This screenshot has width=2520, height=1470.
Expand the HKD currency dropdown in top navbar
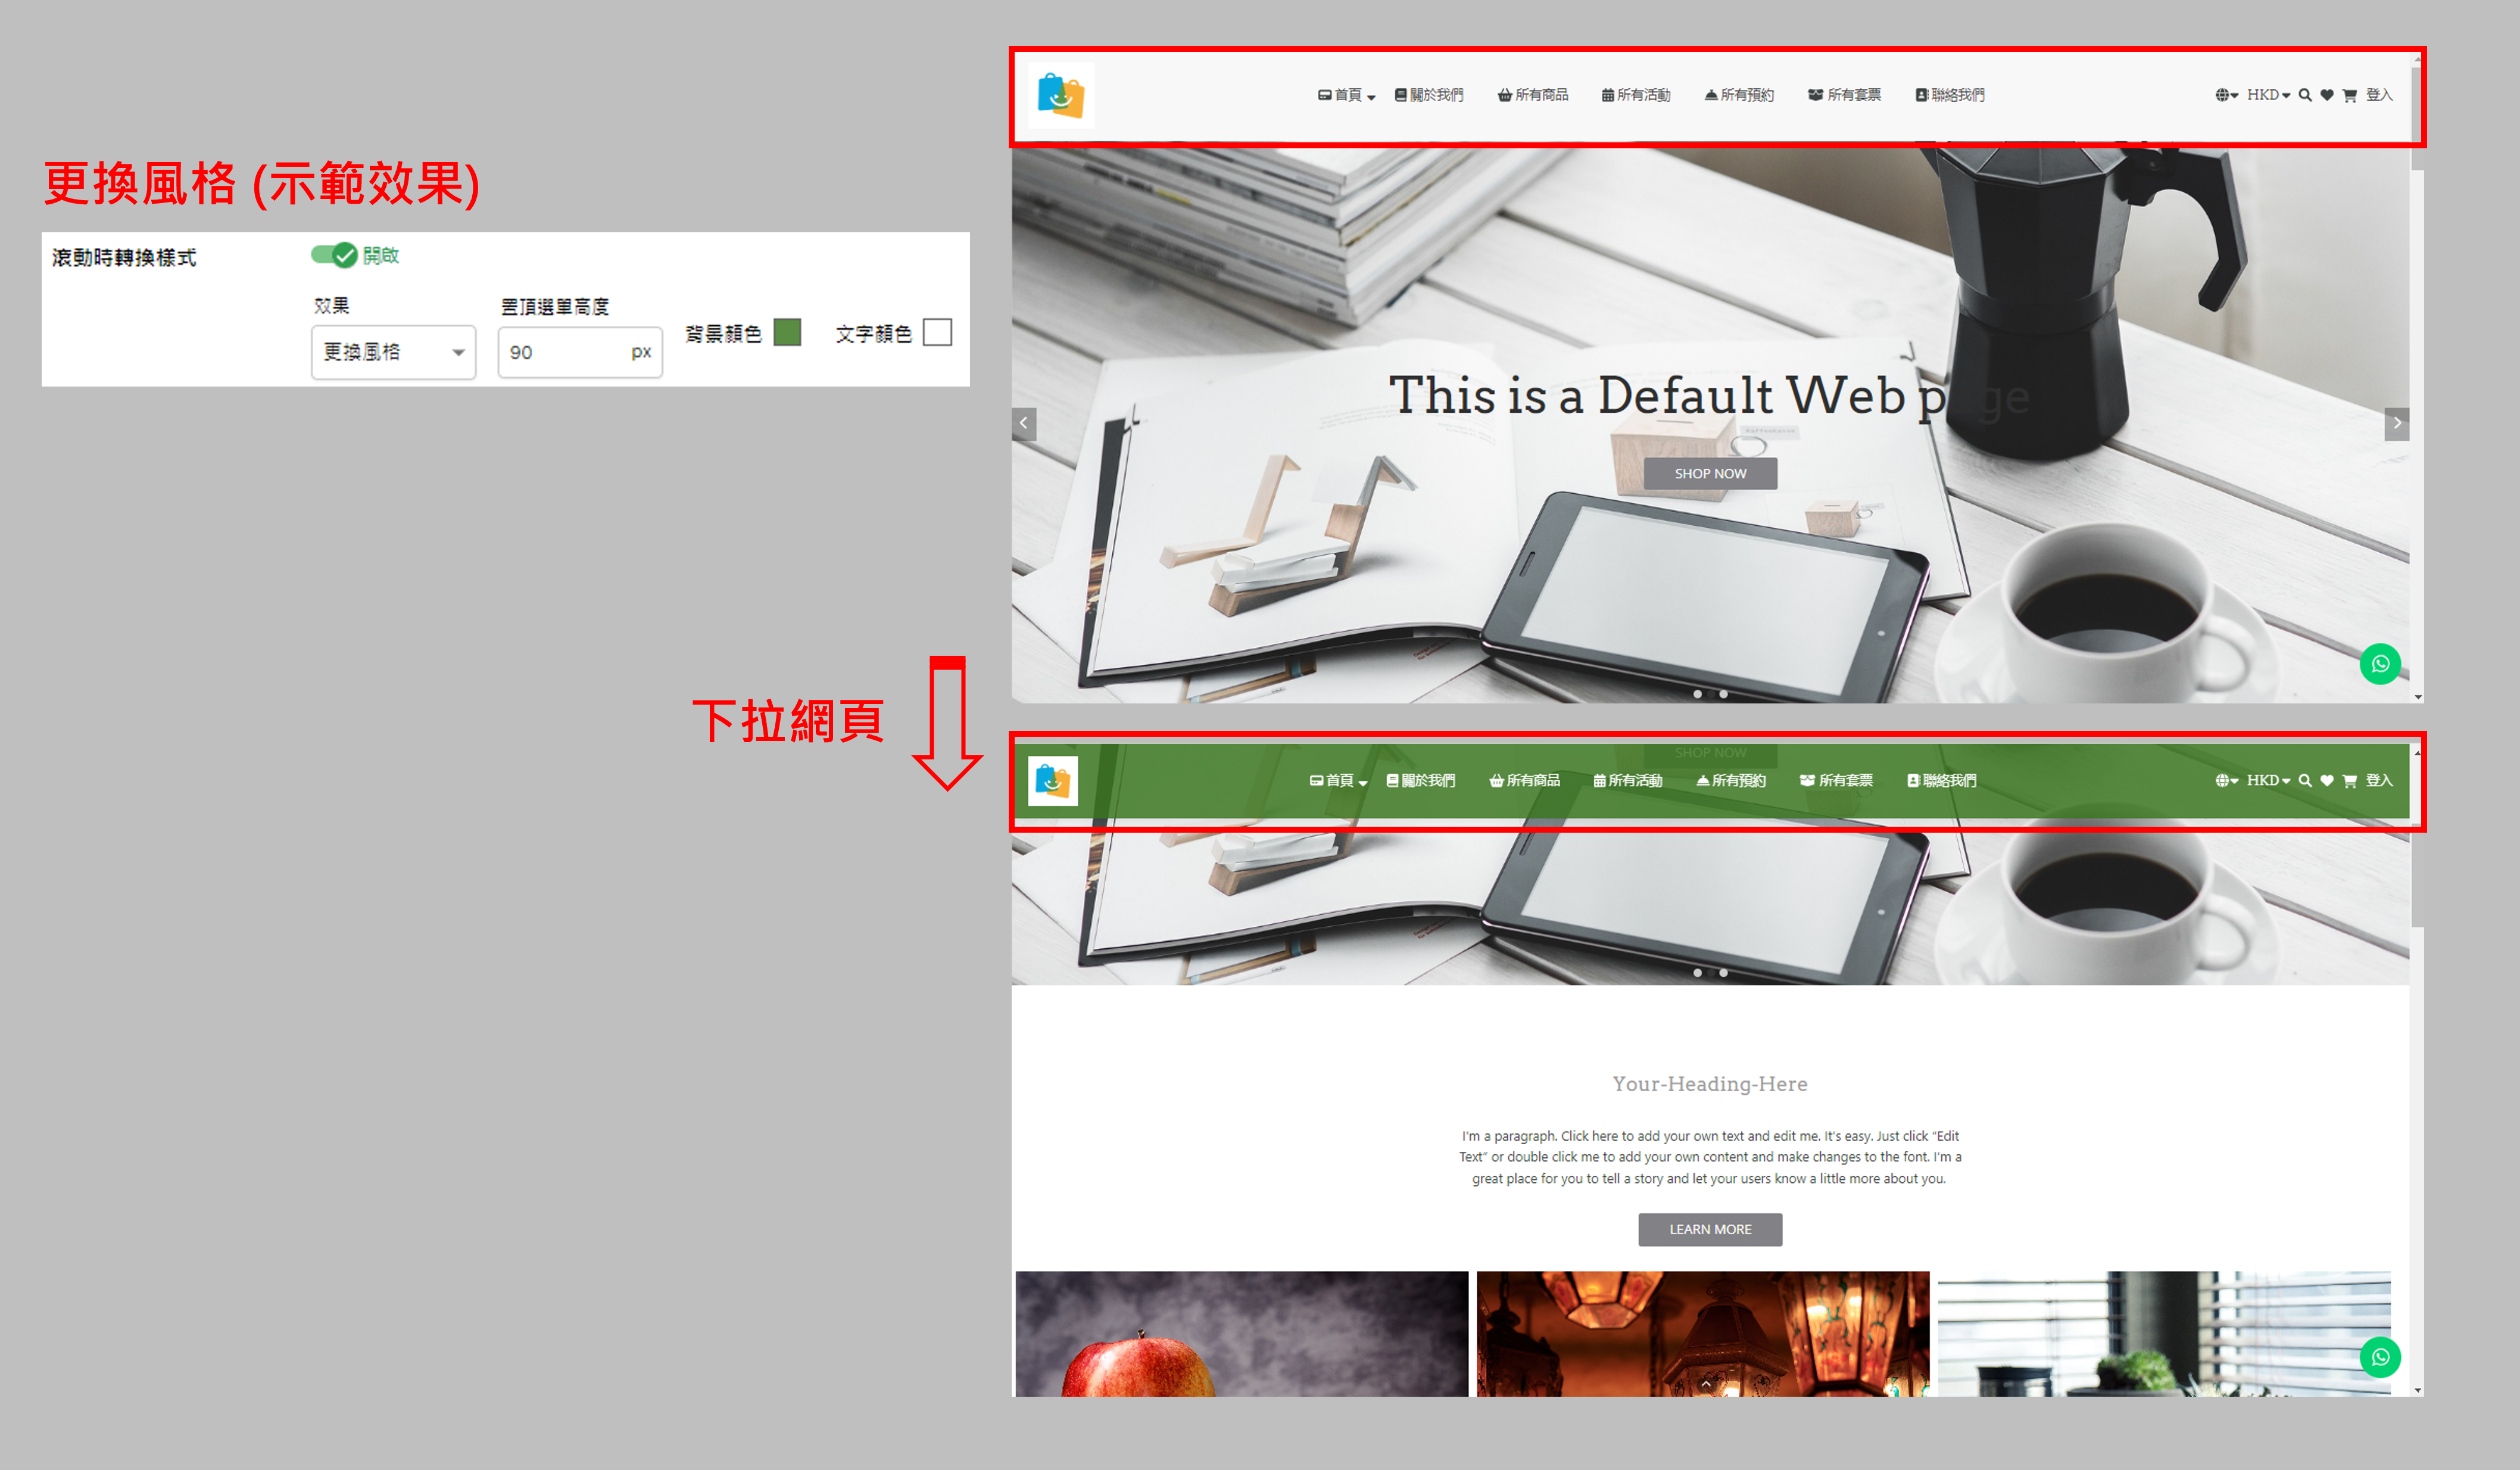tap(2267, 95)
